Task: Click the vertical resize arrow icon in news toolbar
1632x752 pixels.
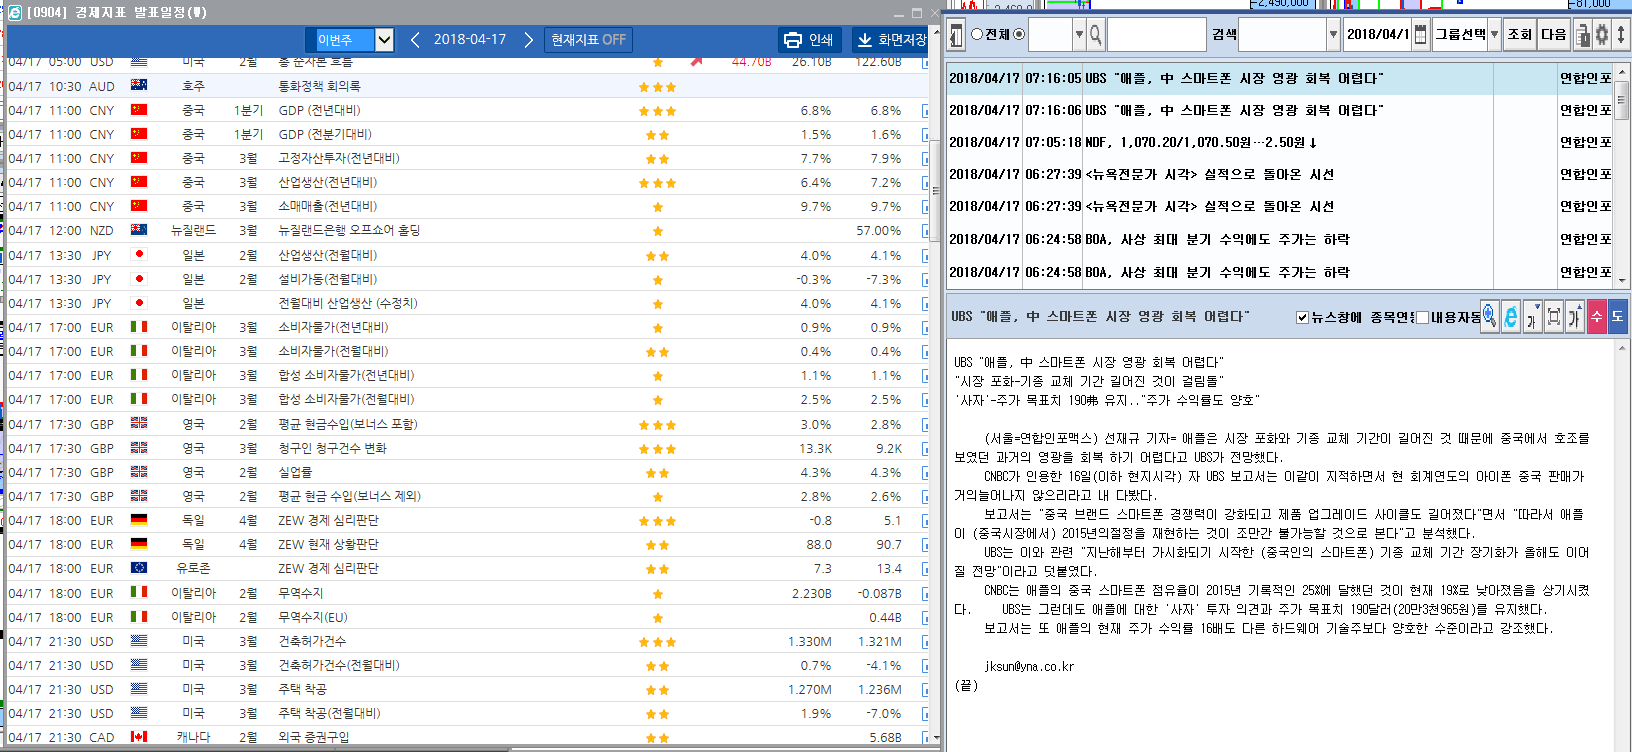Action: (x=1621, y=35)
